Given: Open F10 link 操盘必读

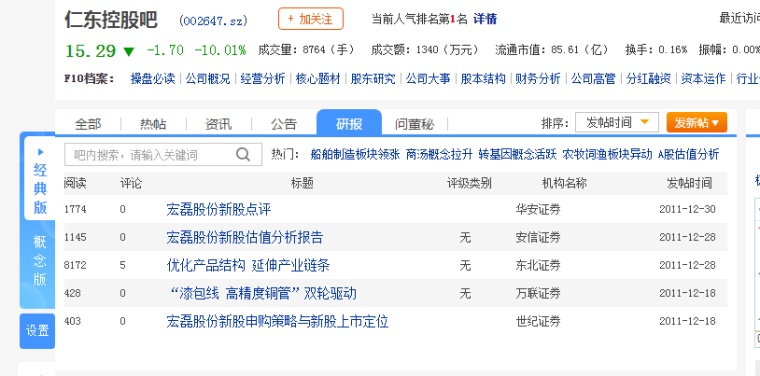Looking at the screenshot, I should (x=153, y=78).
